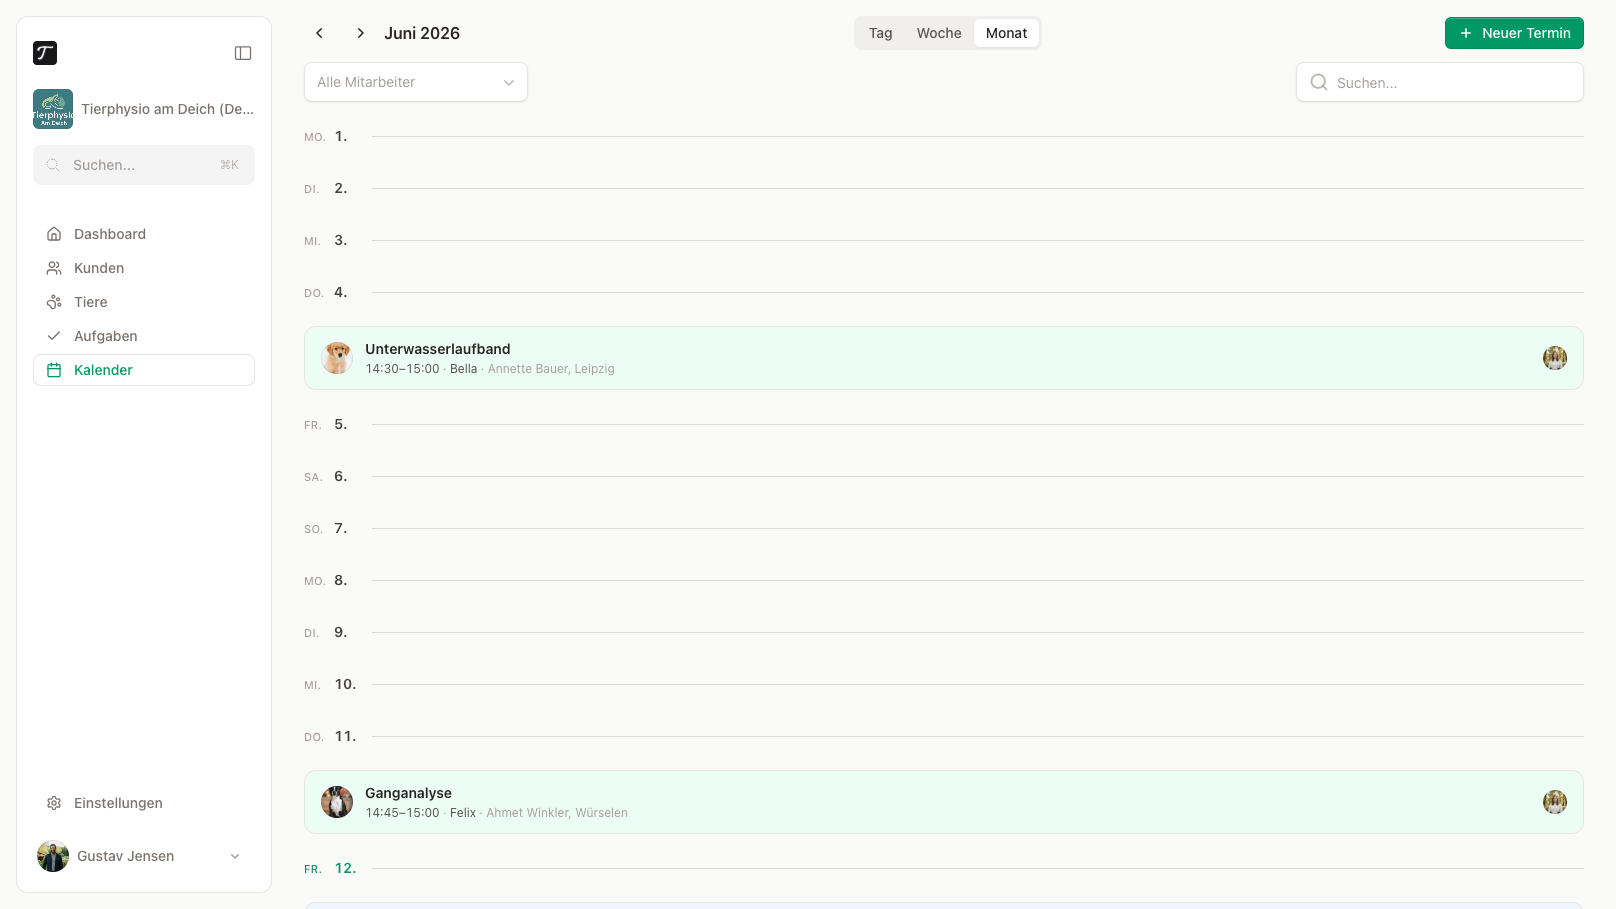The width and height of the screenshot is (1616, 909).
Task: Open Kalender page
Action: point(144,370)
